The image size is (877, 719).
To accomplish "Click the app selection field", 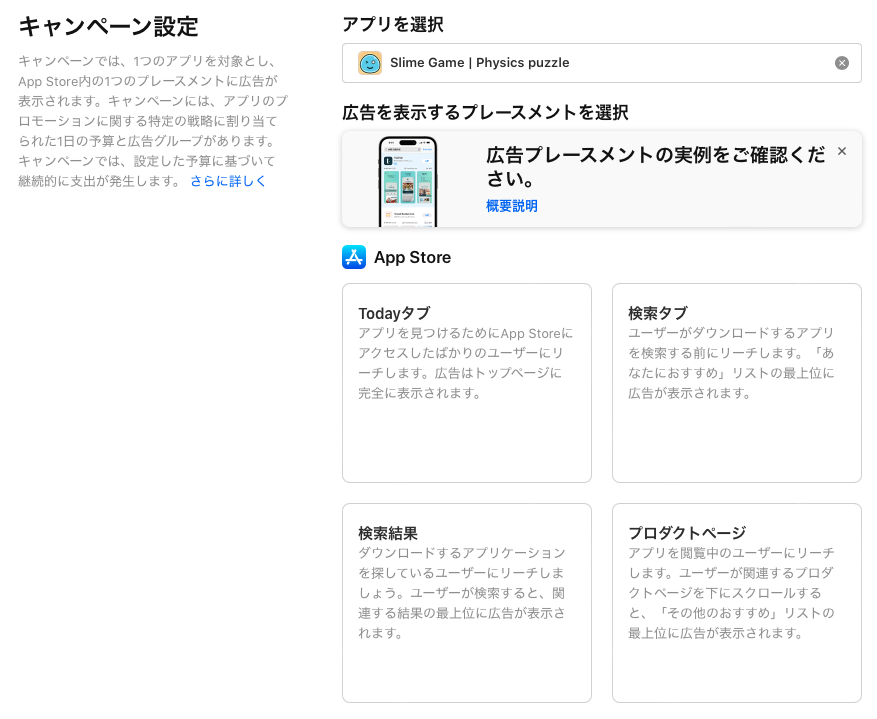I will [x=602, y=63].
